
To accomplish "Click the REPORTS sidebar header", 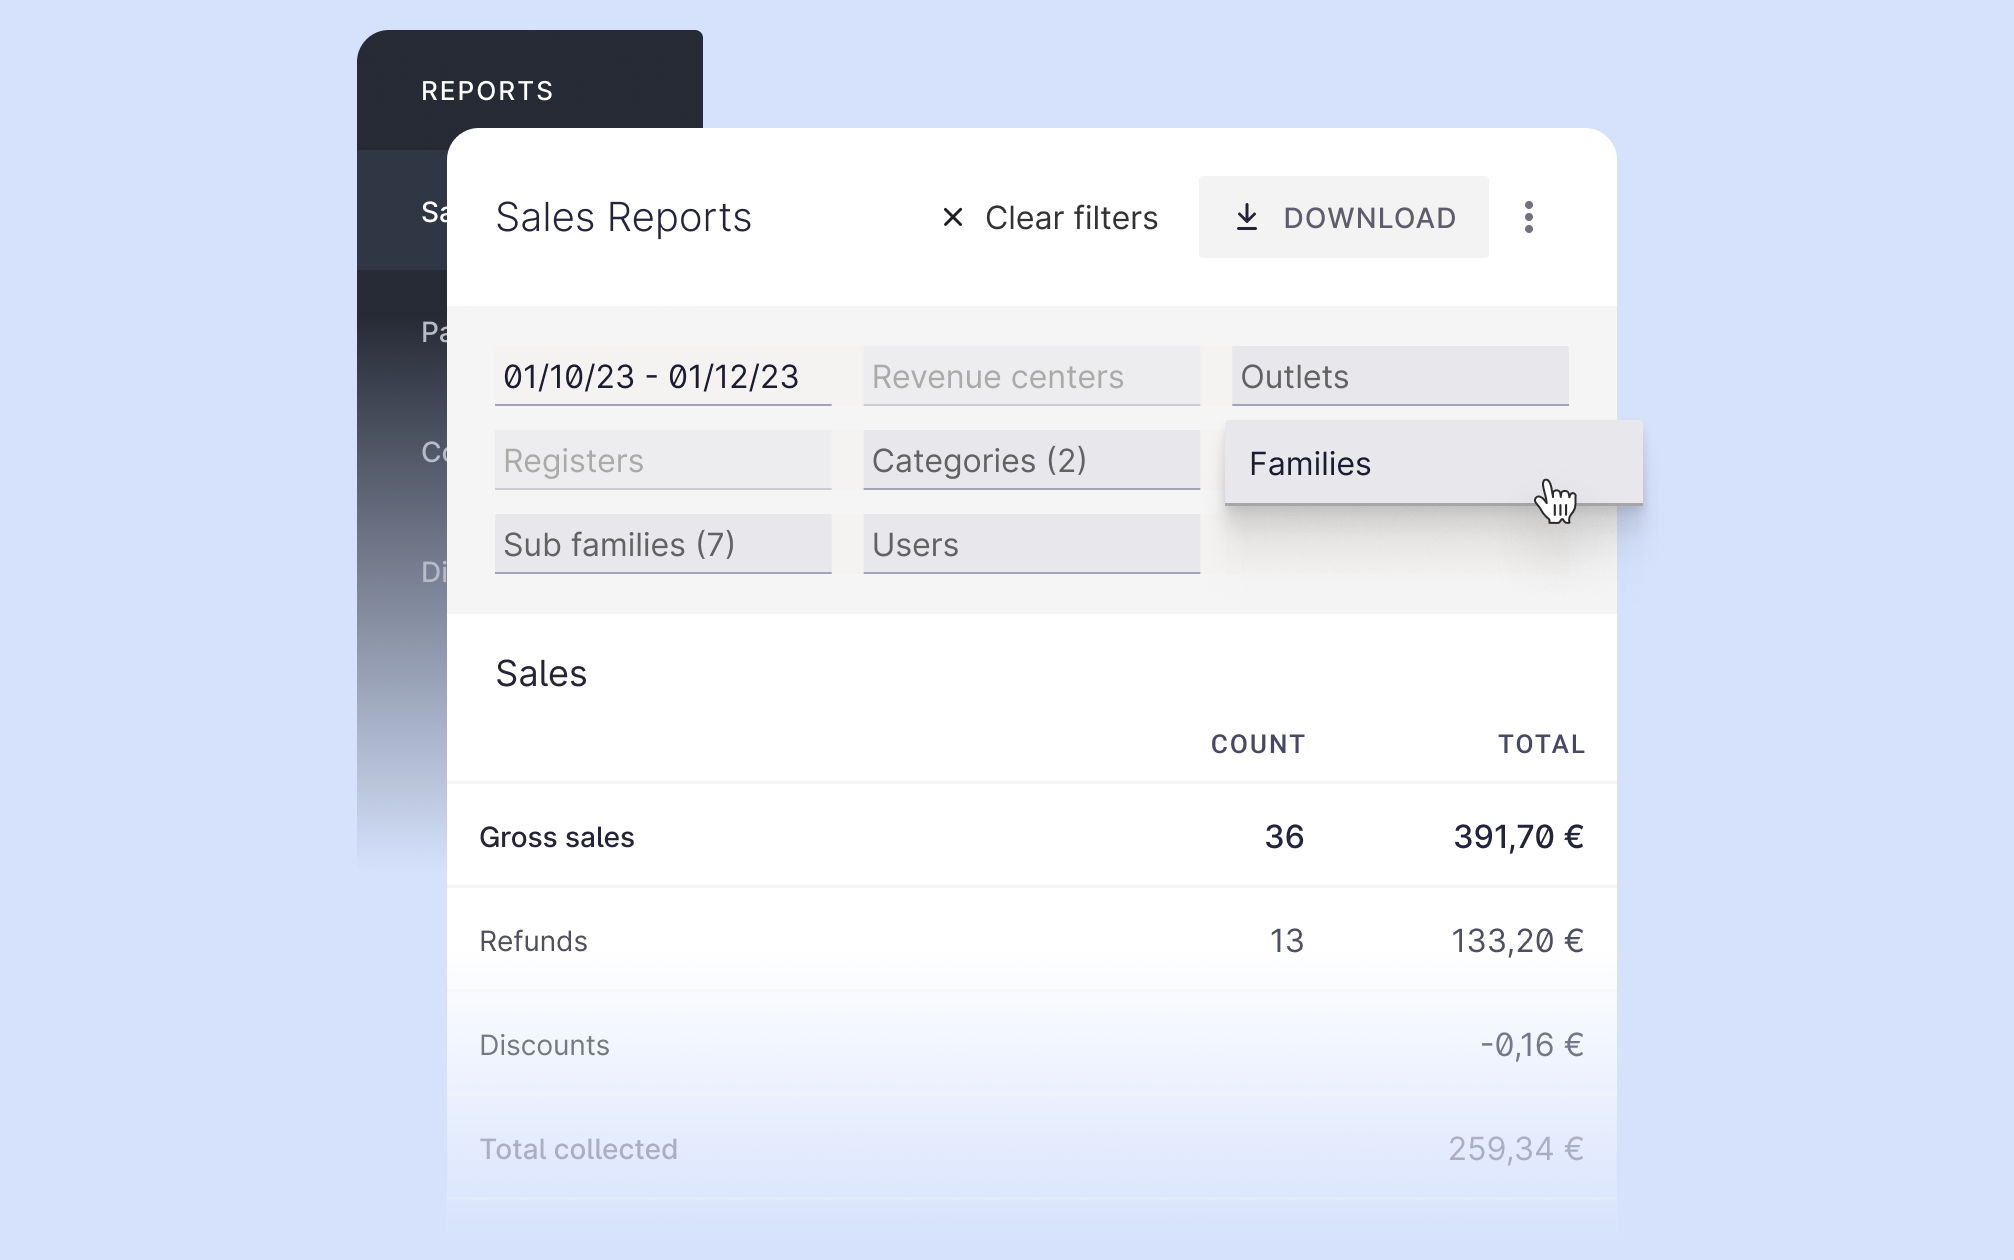I will (487, 91).
